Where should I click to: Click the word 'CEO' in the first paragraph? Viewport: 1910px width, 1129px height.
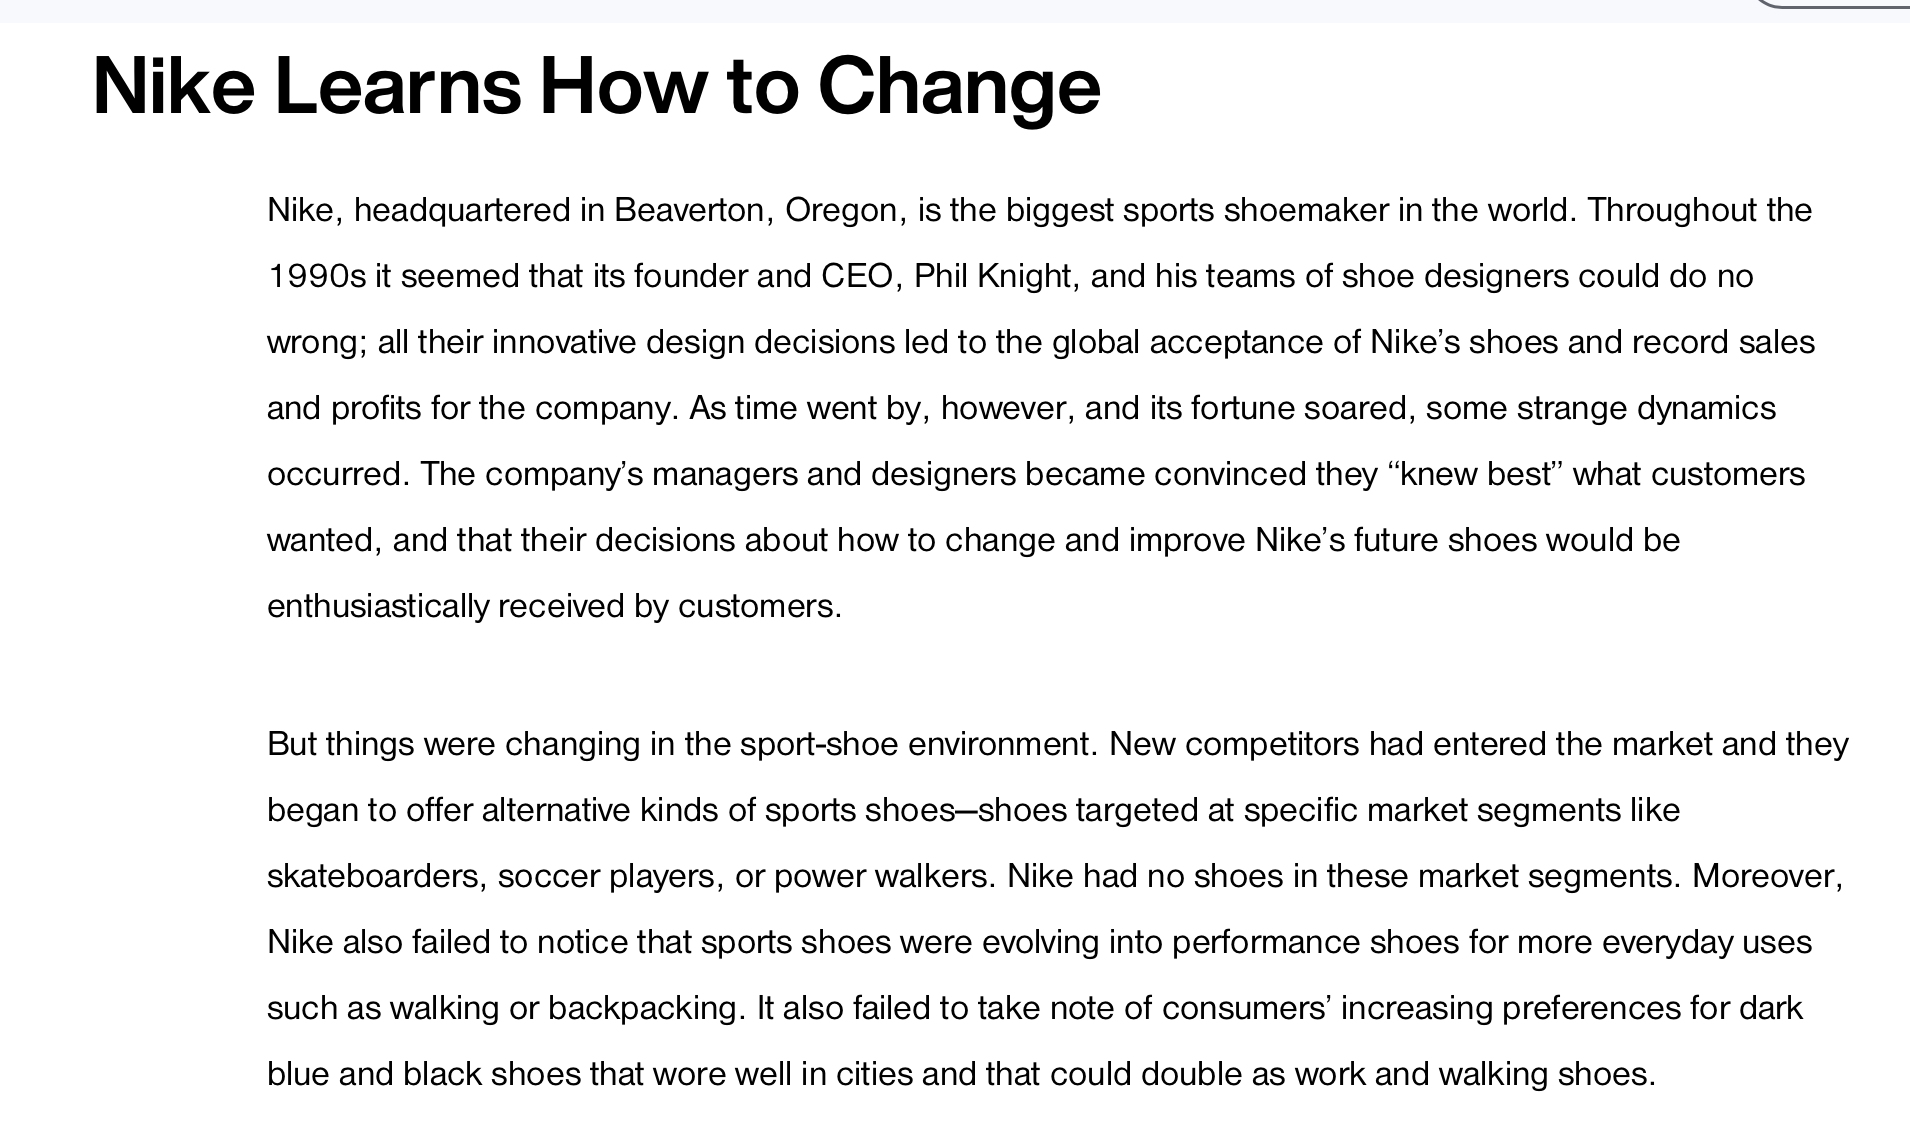tap(856, 277)
